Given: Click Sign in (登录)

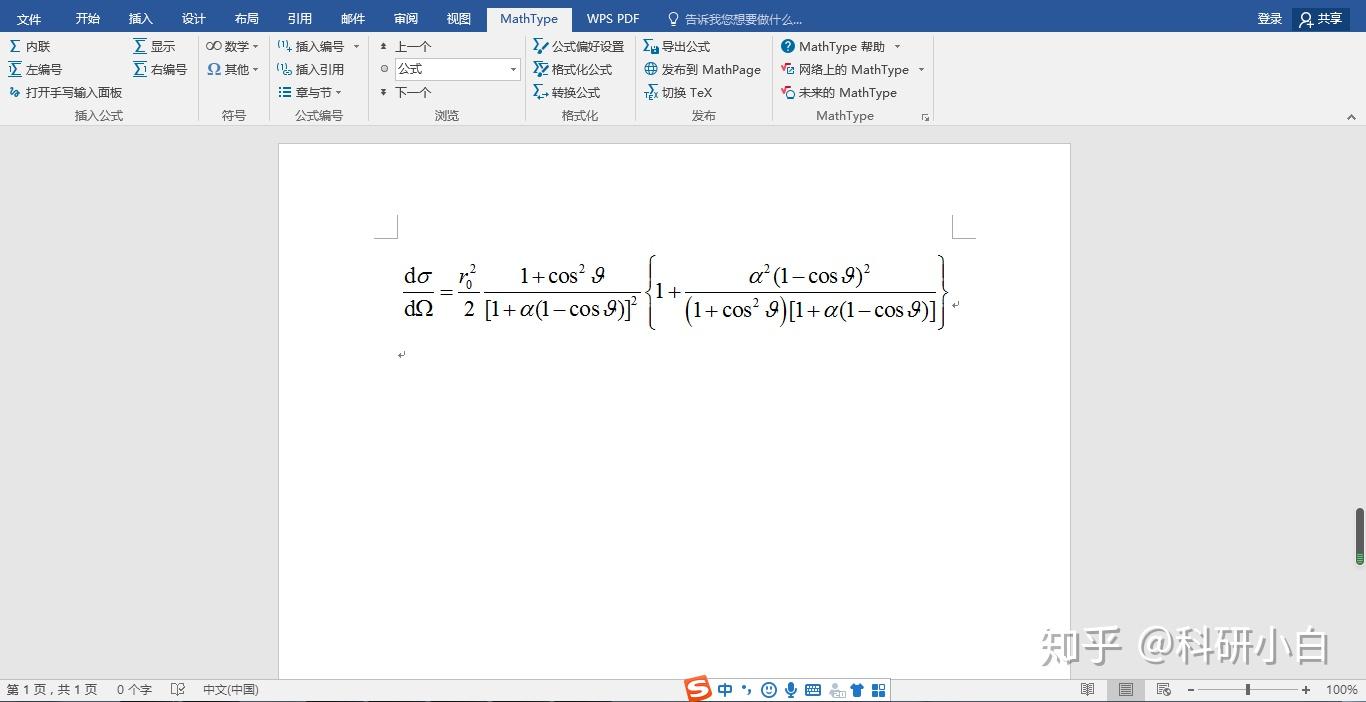Looking at the screenshot, I should tap(1270, 19).
